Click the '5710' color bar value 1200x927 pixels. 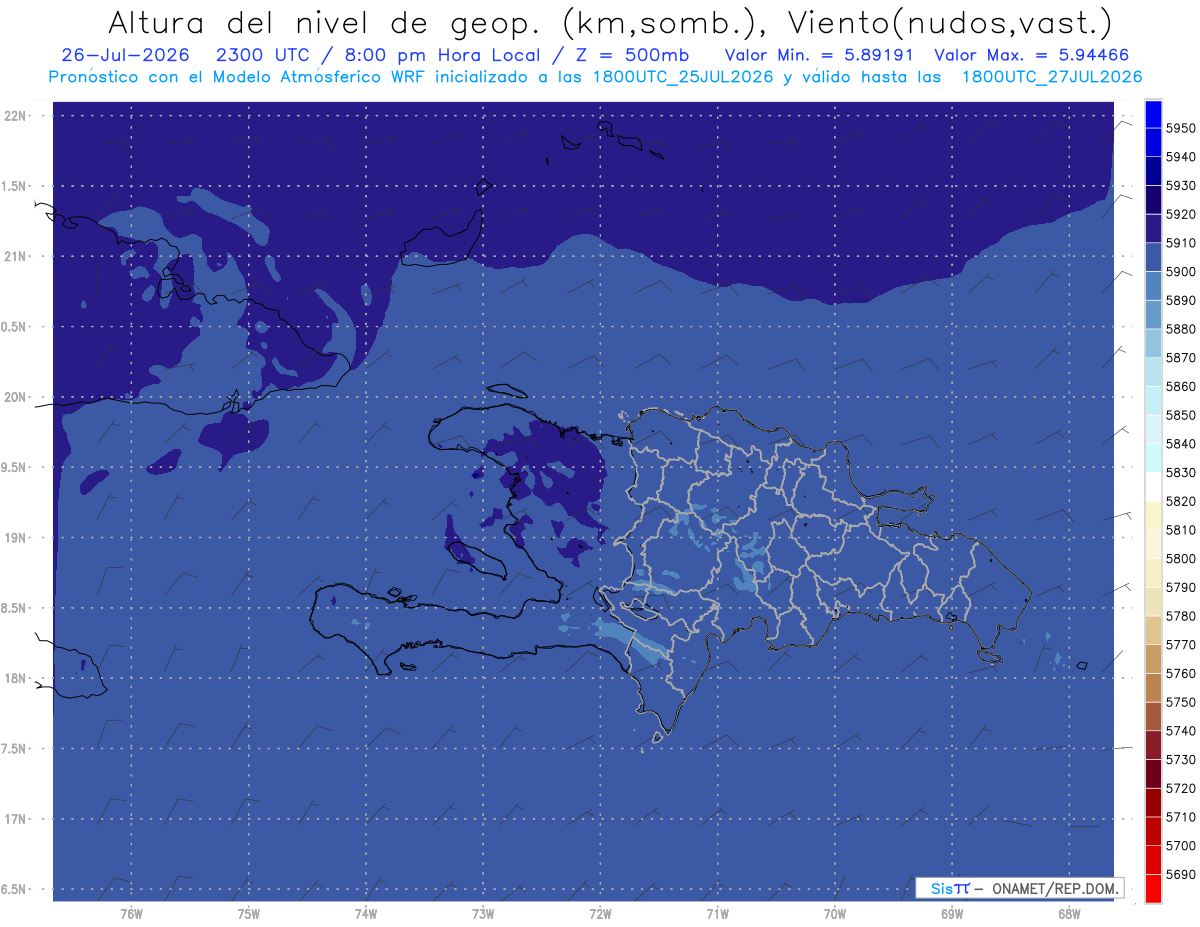pyautogui.click(x=1180, y=816)
